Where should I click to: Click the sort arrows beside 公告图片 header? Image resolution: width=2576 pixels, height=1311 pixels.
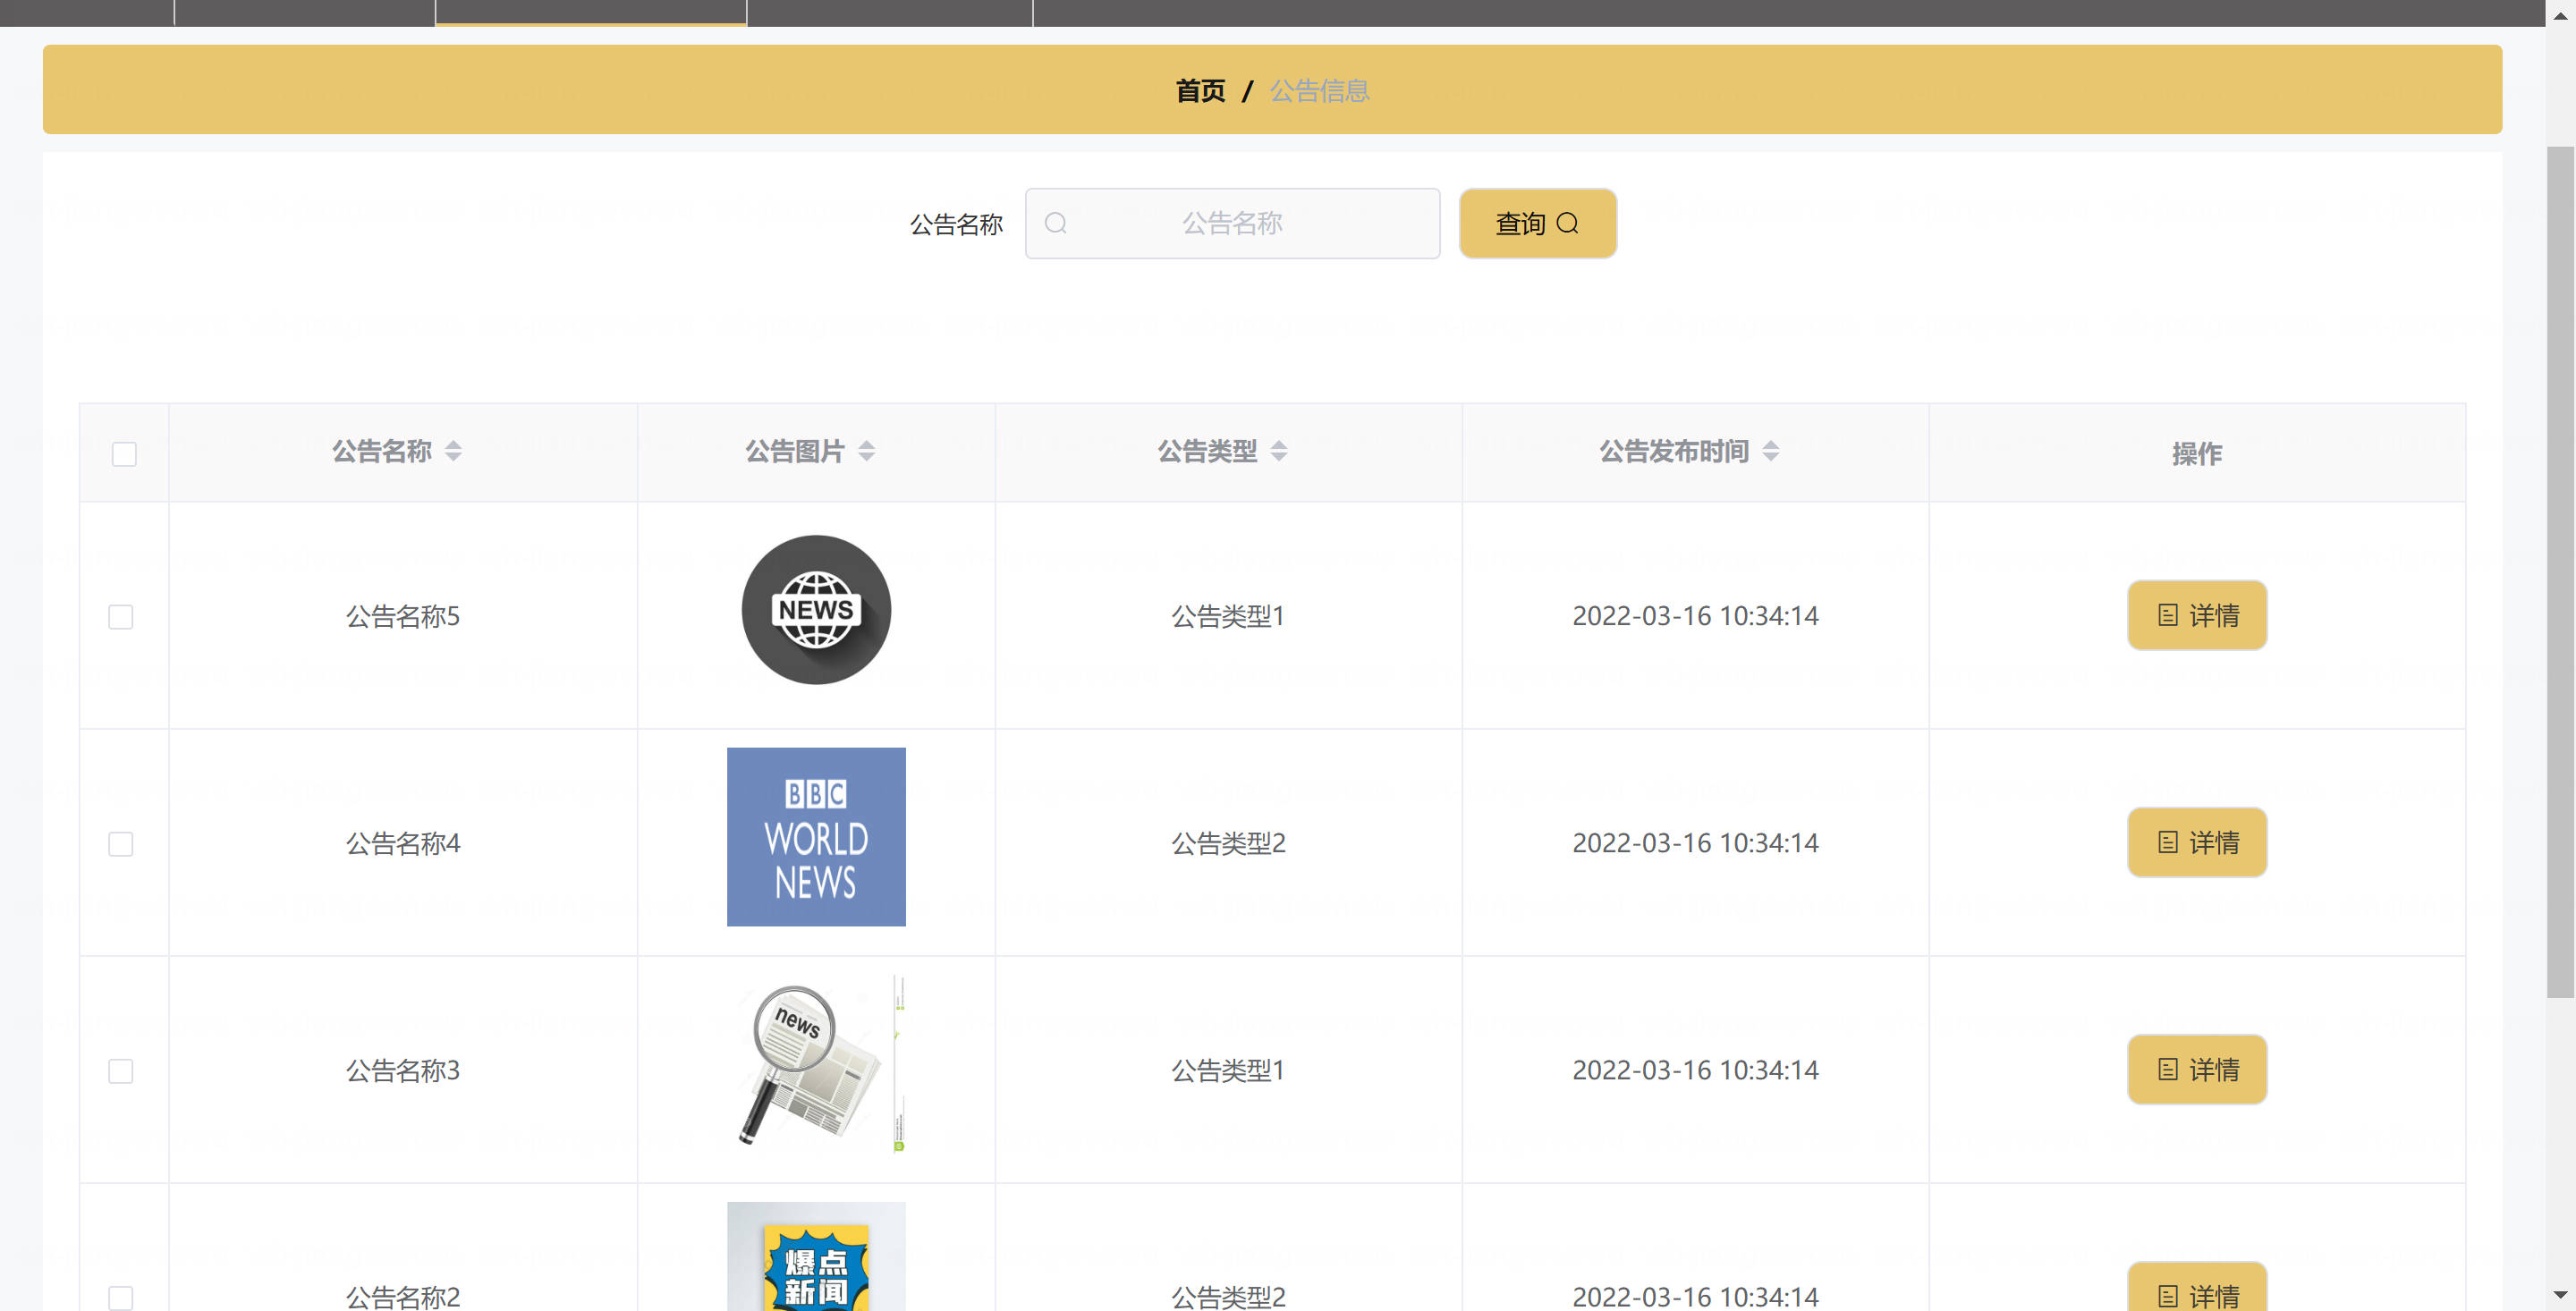(x=866, y=451)
